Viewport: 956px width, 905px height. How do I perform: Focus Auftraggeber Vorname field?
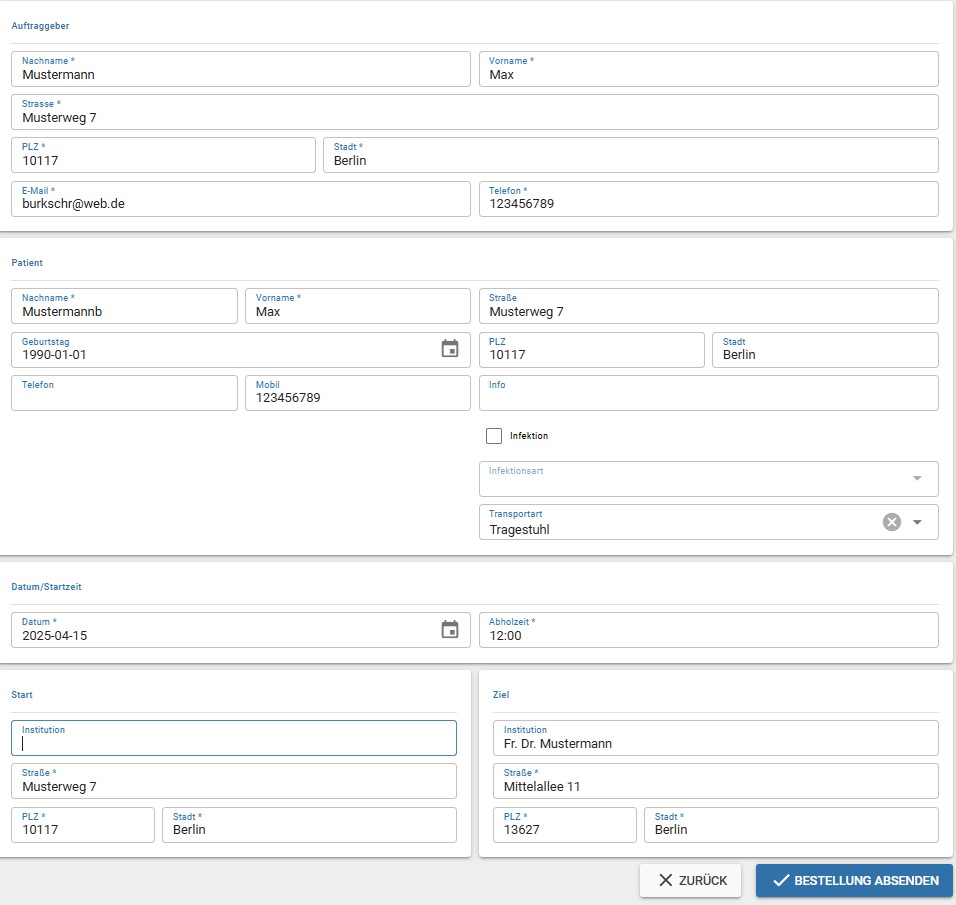[708, 69]
